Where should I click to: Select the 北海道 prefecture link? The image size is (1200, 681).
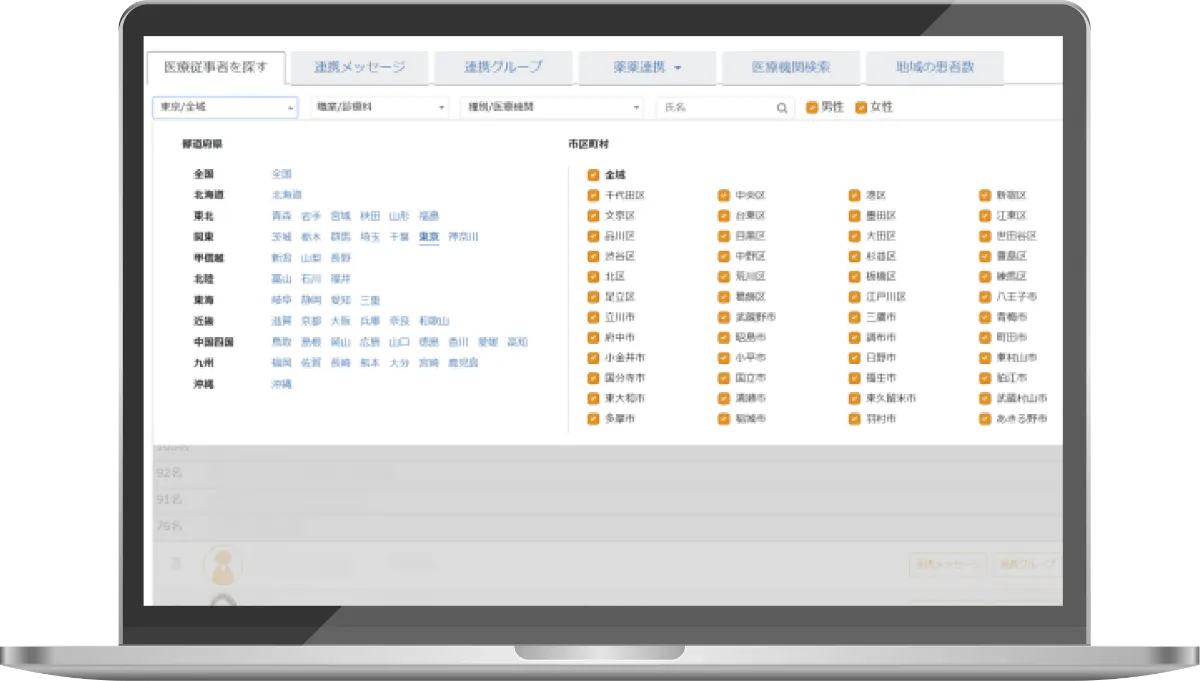click(x=286, y=195)
